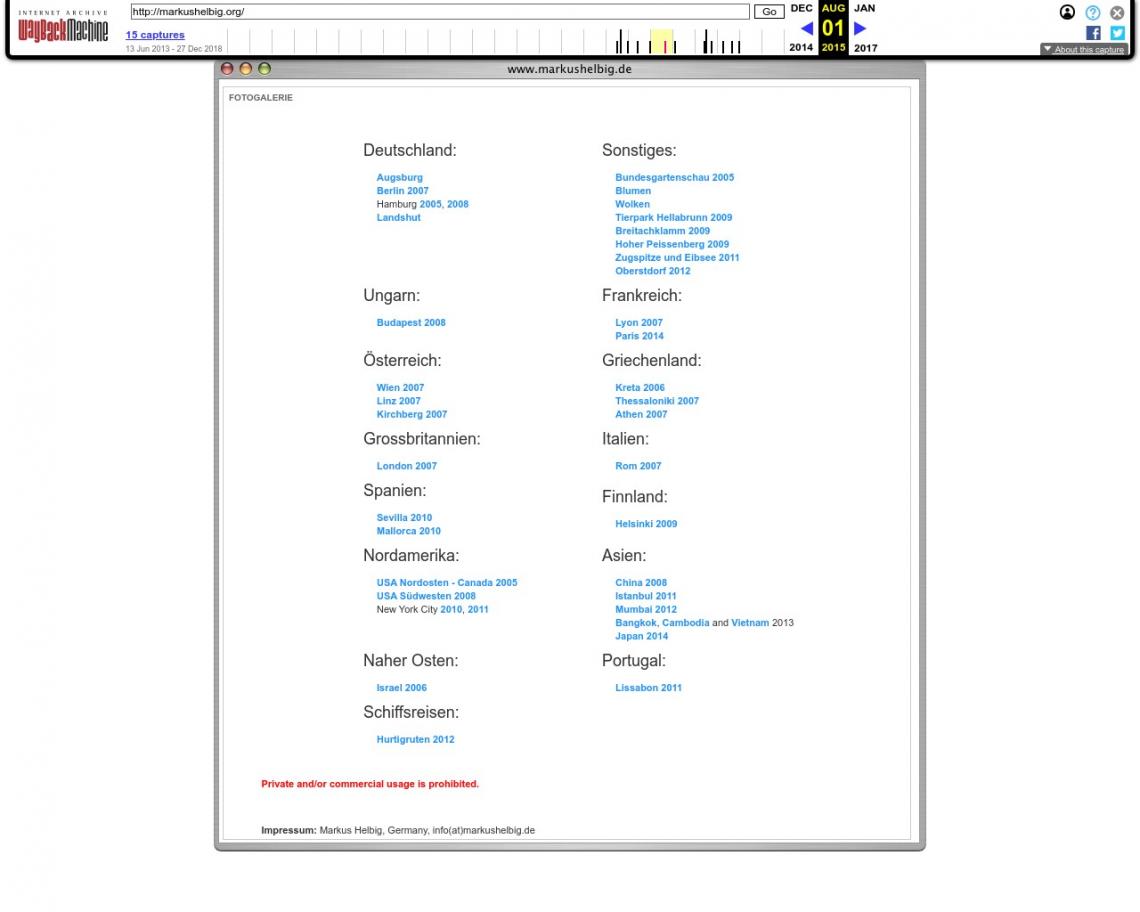Share capture on Twitter
Screen dimensions: 1140x912
coord(1117,33)
